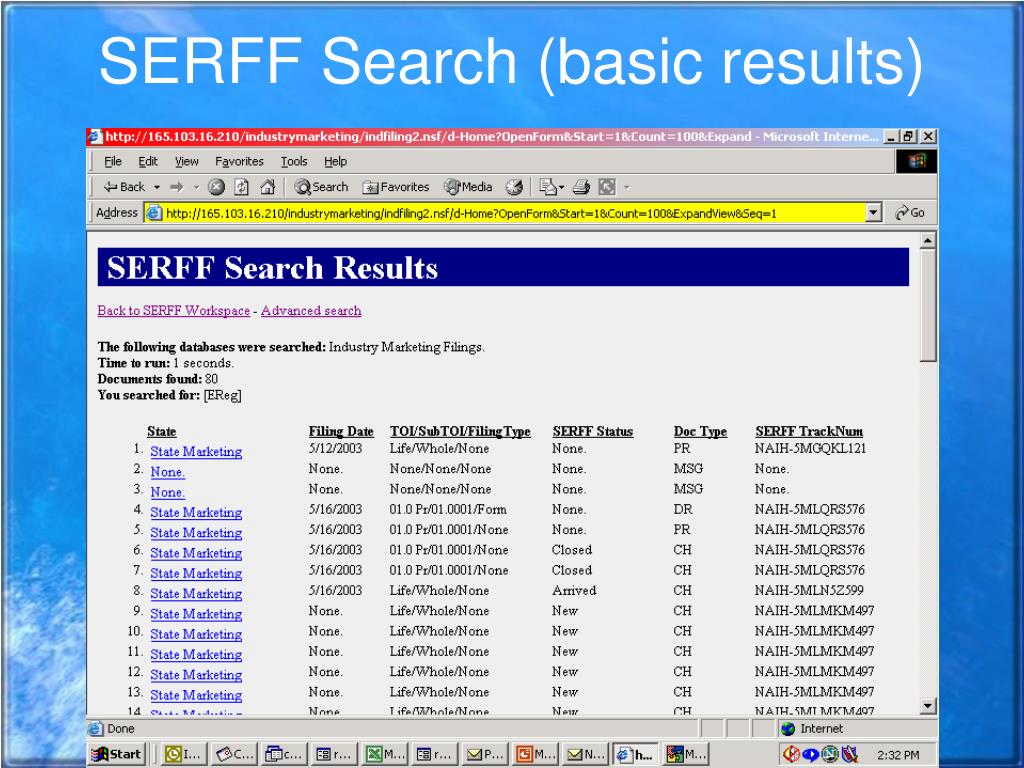Open the Excel taskbar button
Viewport: 1024px width, 768px height.
(385, 754)
